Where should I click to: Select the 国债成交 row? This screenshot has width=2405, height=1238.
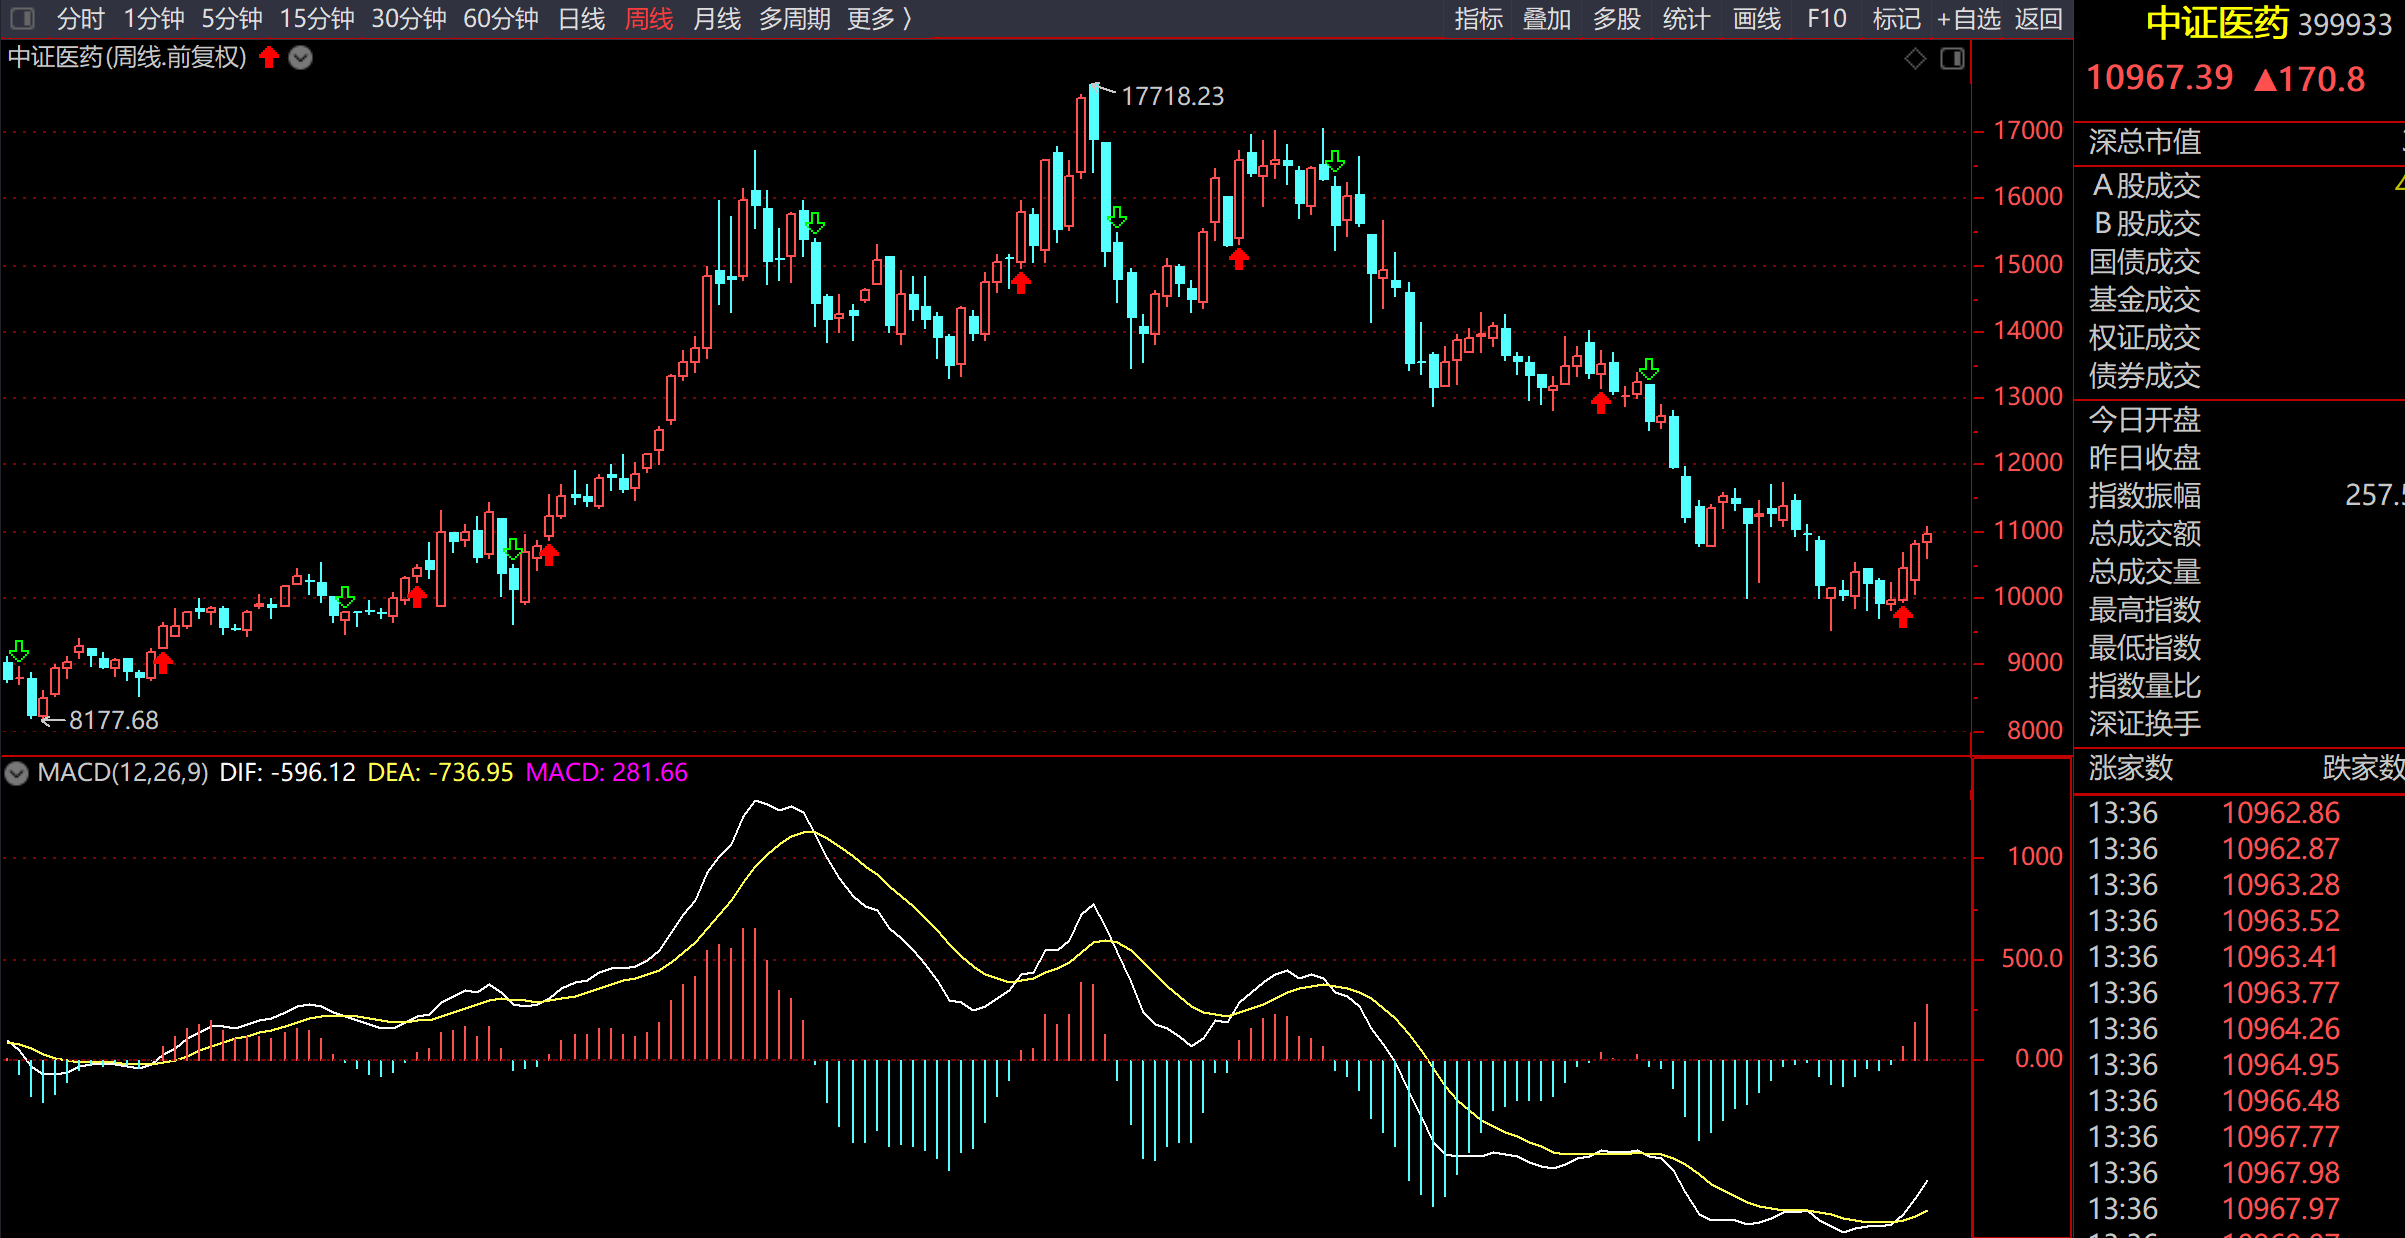(2239, 262)
